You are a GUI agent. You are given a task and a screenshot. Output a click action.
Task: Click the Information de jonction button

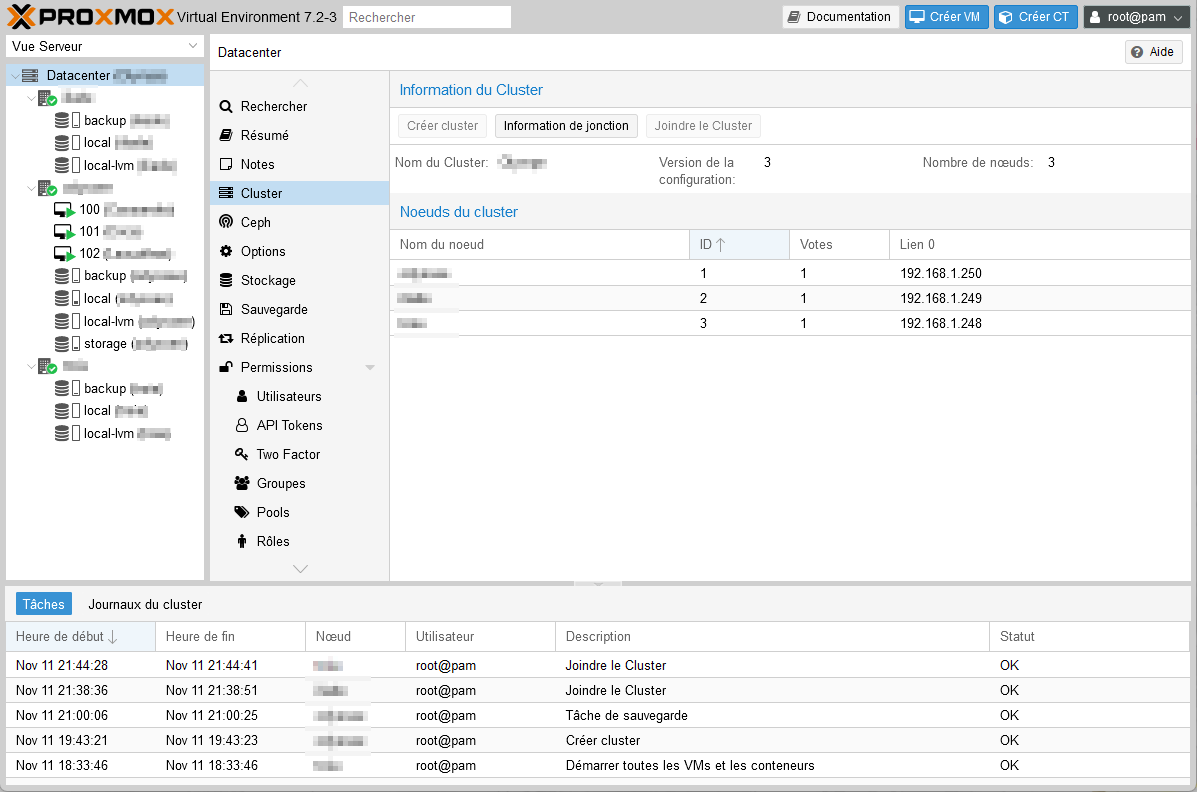pos(566,126)
